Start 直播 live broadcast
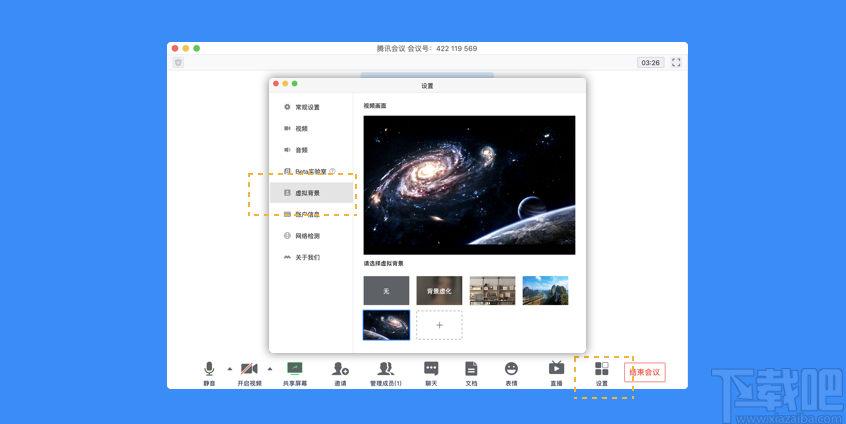The width and height of the screenshot is (846, 424). pyautogui.click(x=556, y=373)
